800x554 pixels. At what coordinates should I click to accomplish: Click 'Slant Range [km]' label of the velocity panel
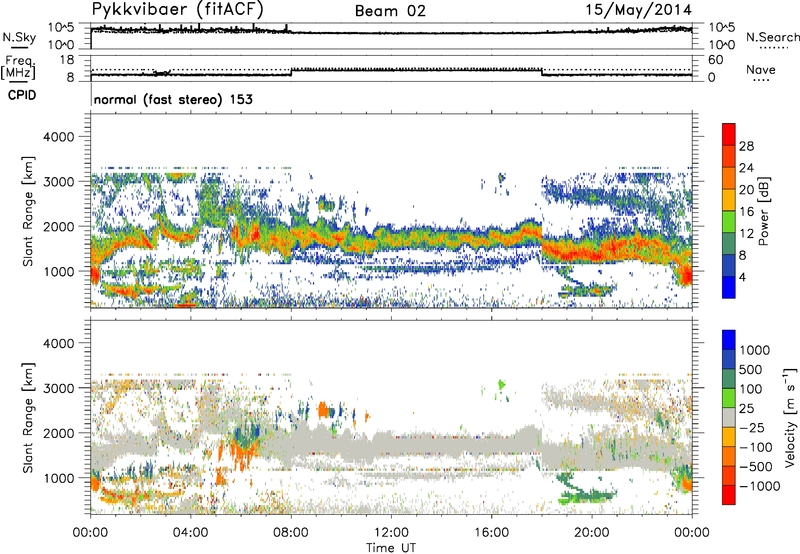[29, 417]
